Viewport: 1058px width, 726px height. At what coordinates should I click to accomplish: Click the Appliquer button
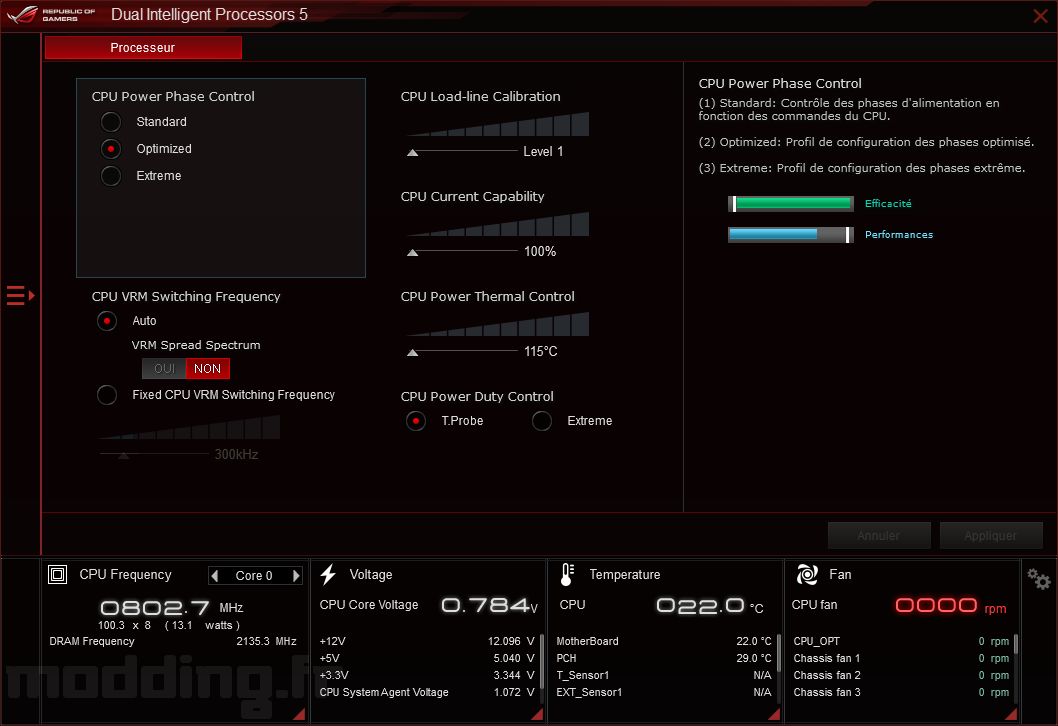[x=991, y=536]
